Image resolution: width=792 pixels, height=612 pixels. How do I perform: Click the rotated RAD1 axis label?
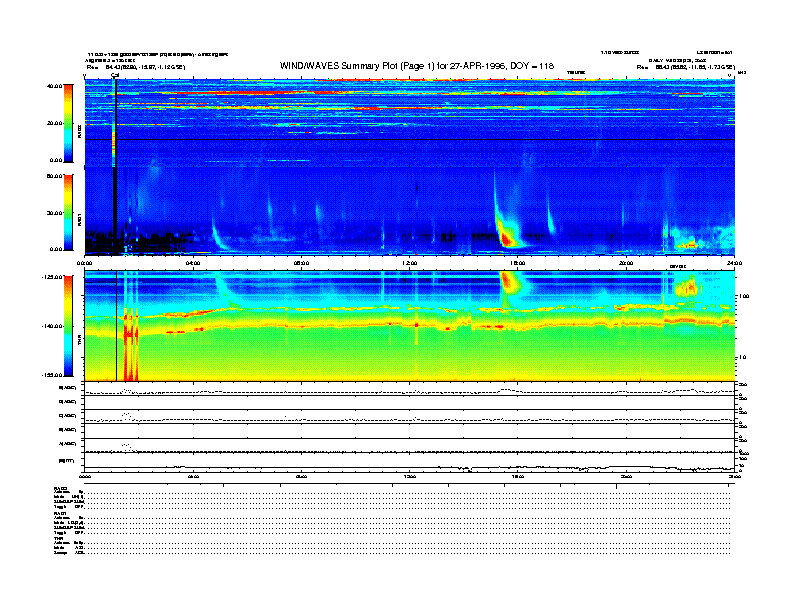[x=79, y=219]
